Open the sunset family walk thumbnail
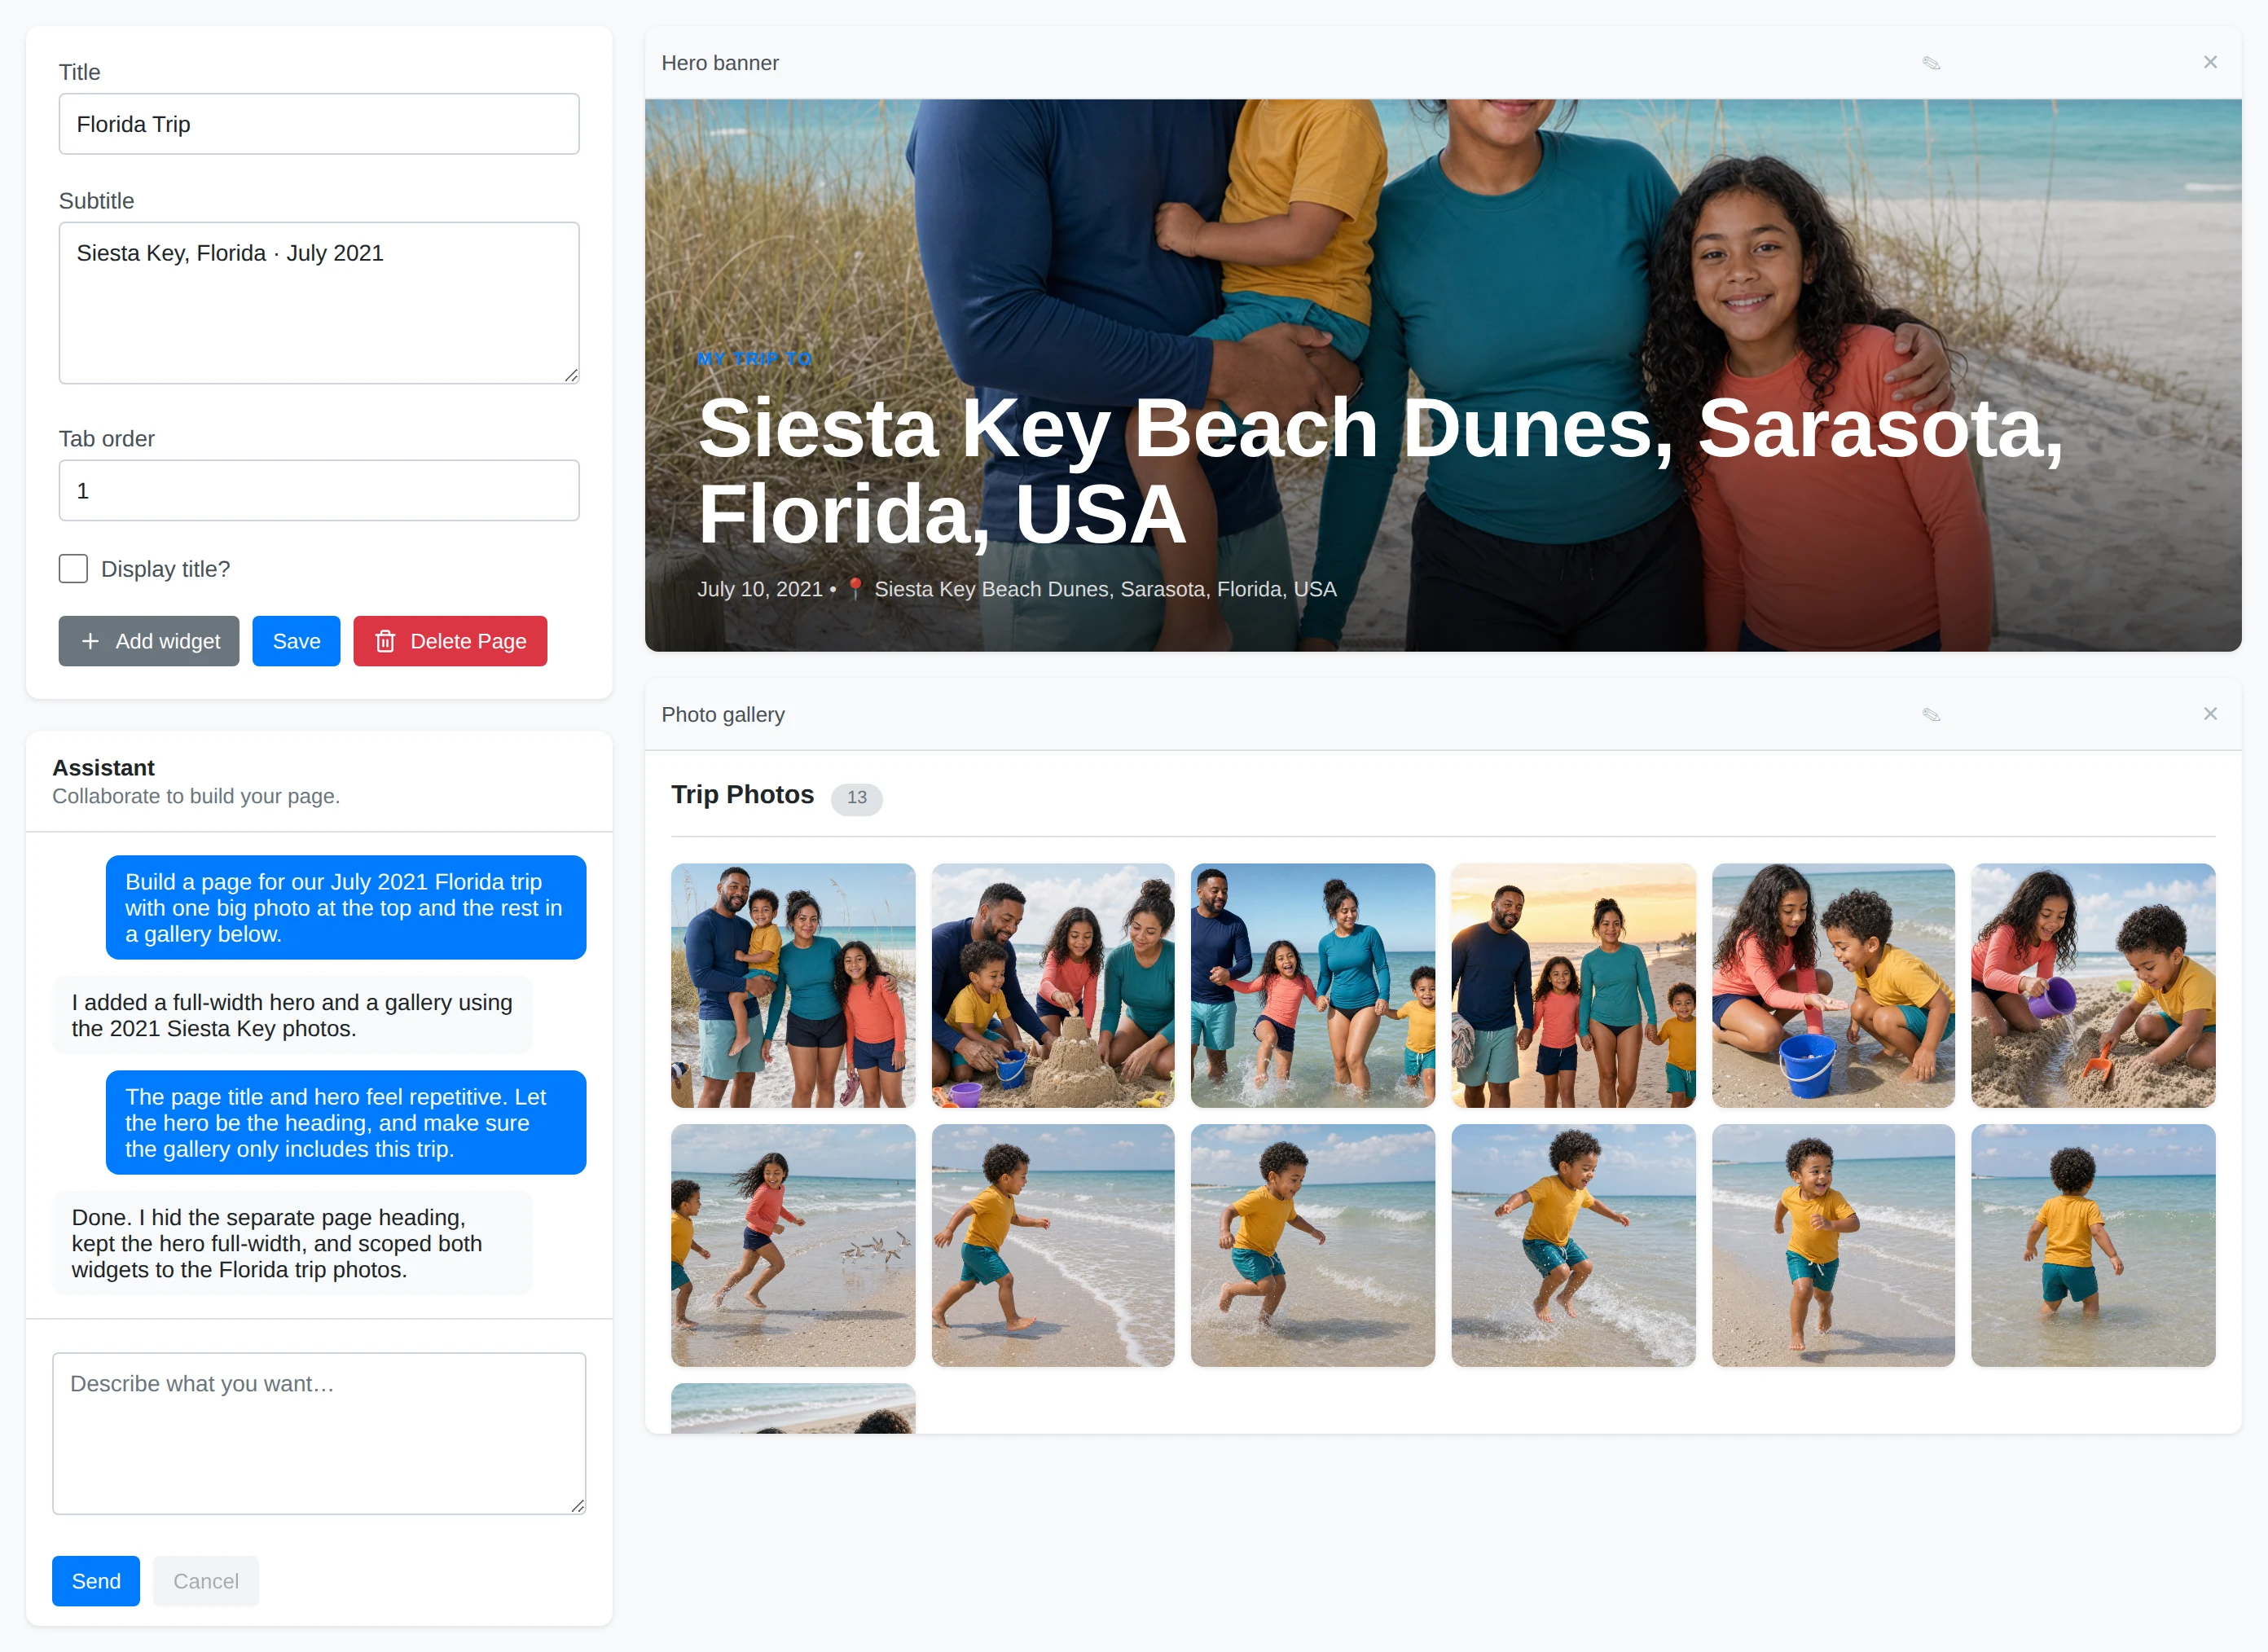2268x1652 pixels. pyautogui.click(x=1573, y=985)
